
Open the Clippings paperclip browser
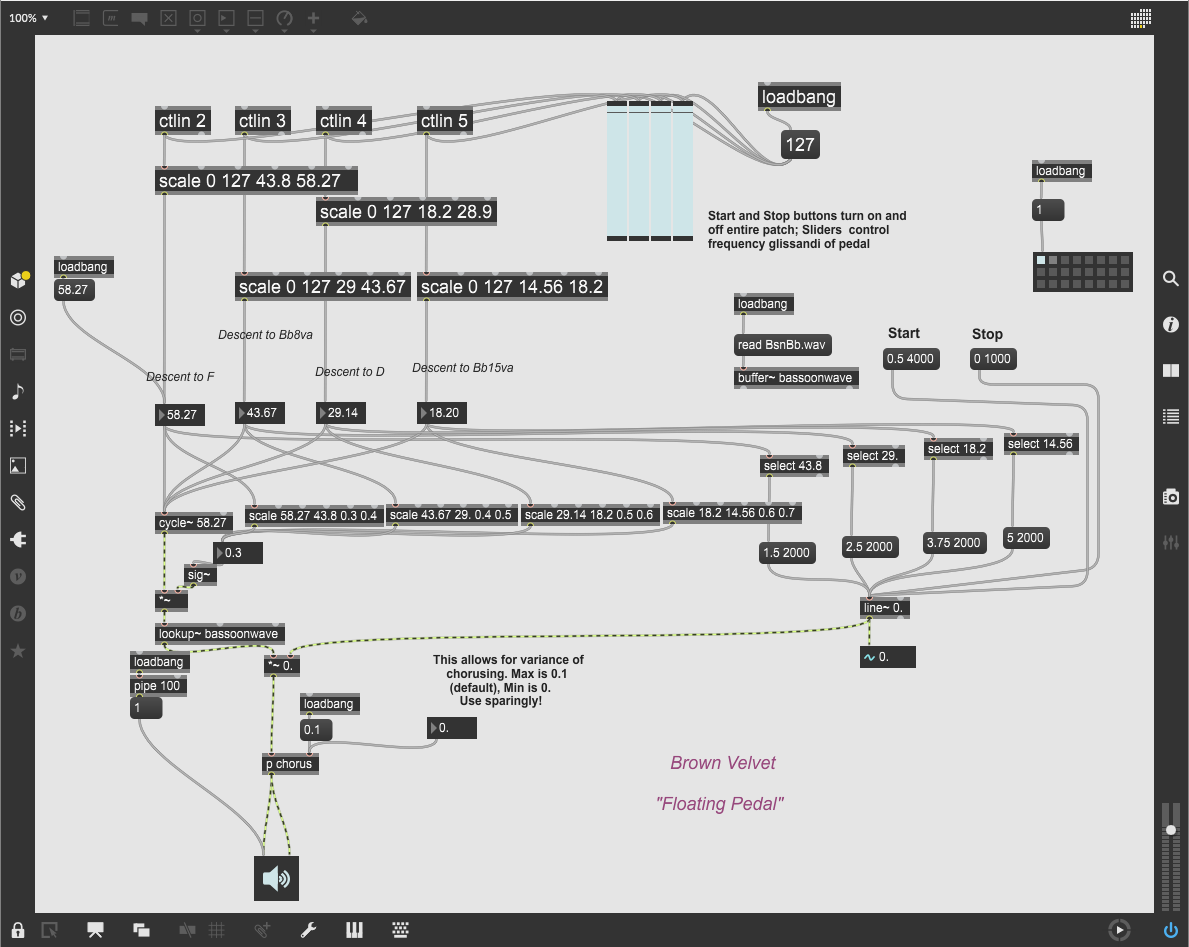point(18,502)
